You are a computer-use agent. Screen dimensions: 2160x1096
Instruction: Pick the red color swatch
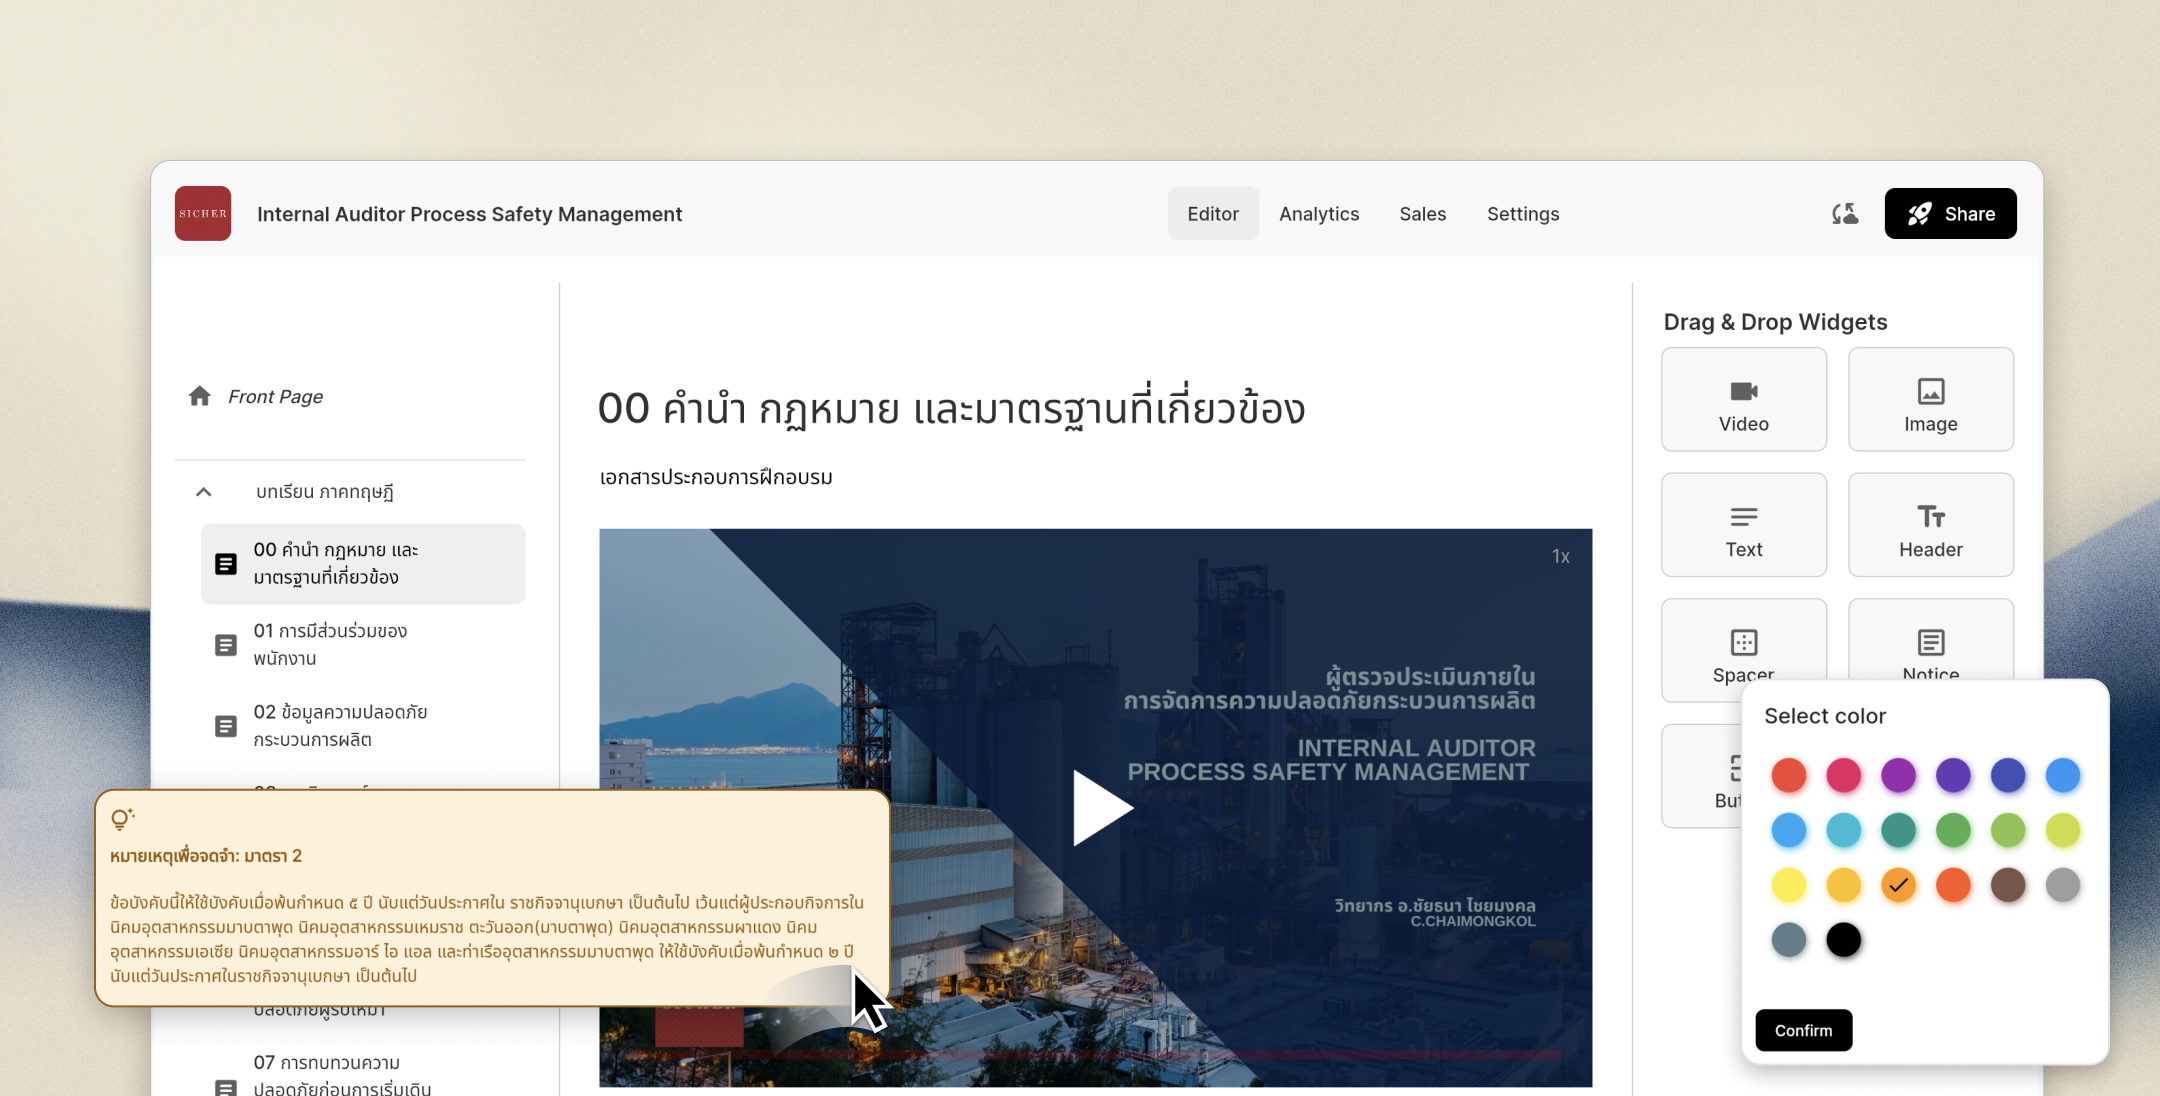1788,775
